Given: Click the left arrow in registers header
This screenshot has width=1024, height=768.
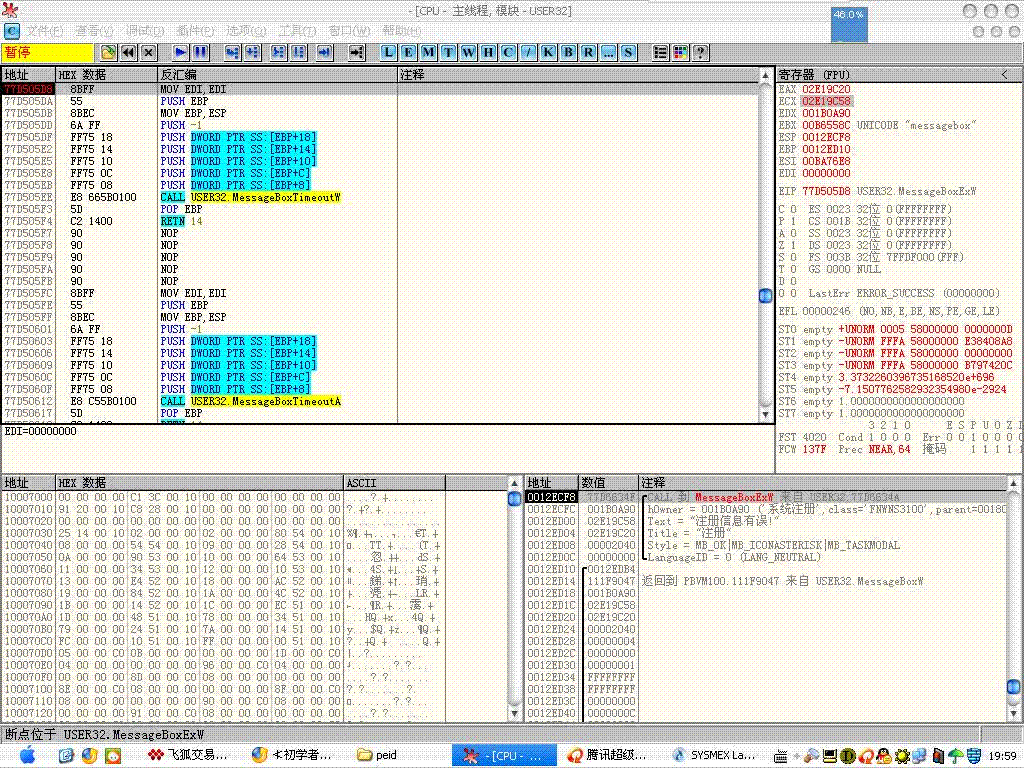Looking at the screenshot, I should (1004, 75).
